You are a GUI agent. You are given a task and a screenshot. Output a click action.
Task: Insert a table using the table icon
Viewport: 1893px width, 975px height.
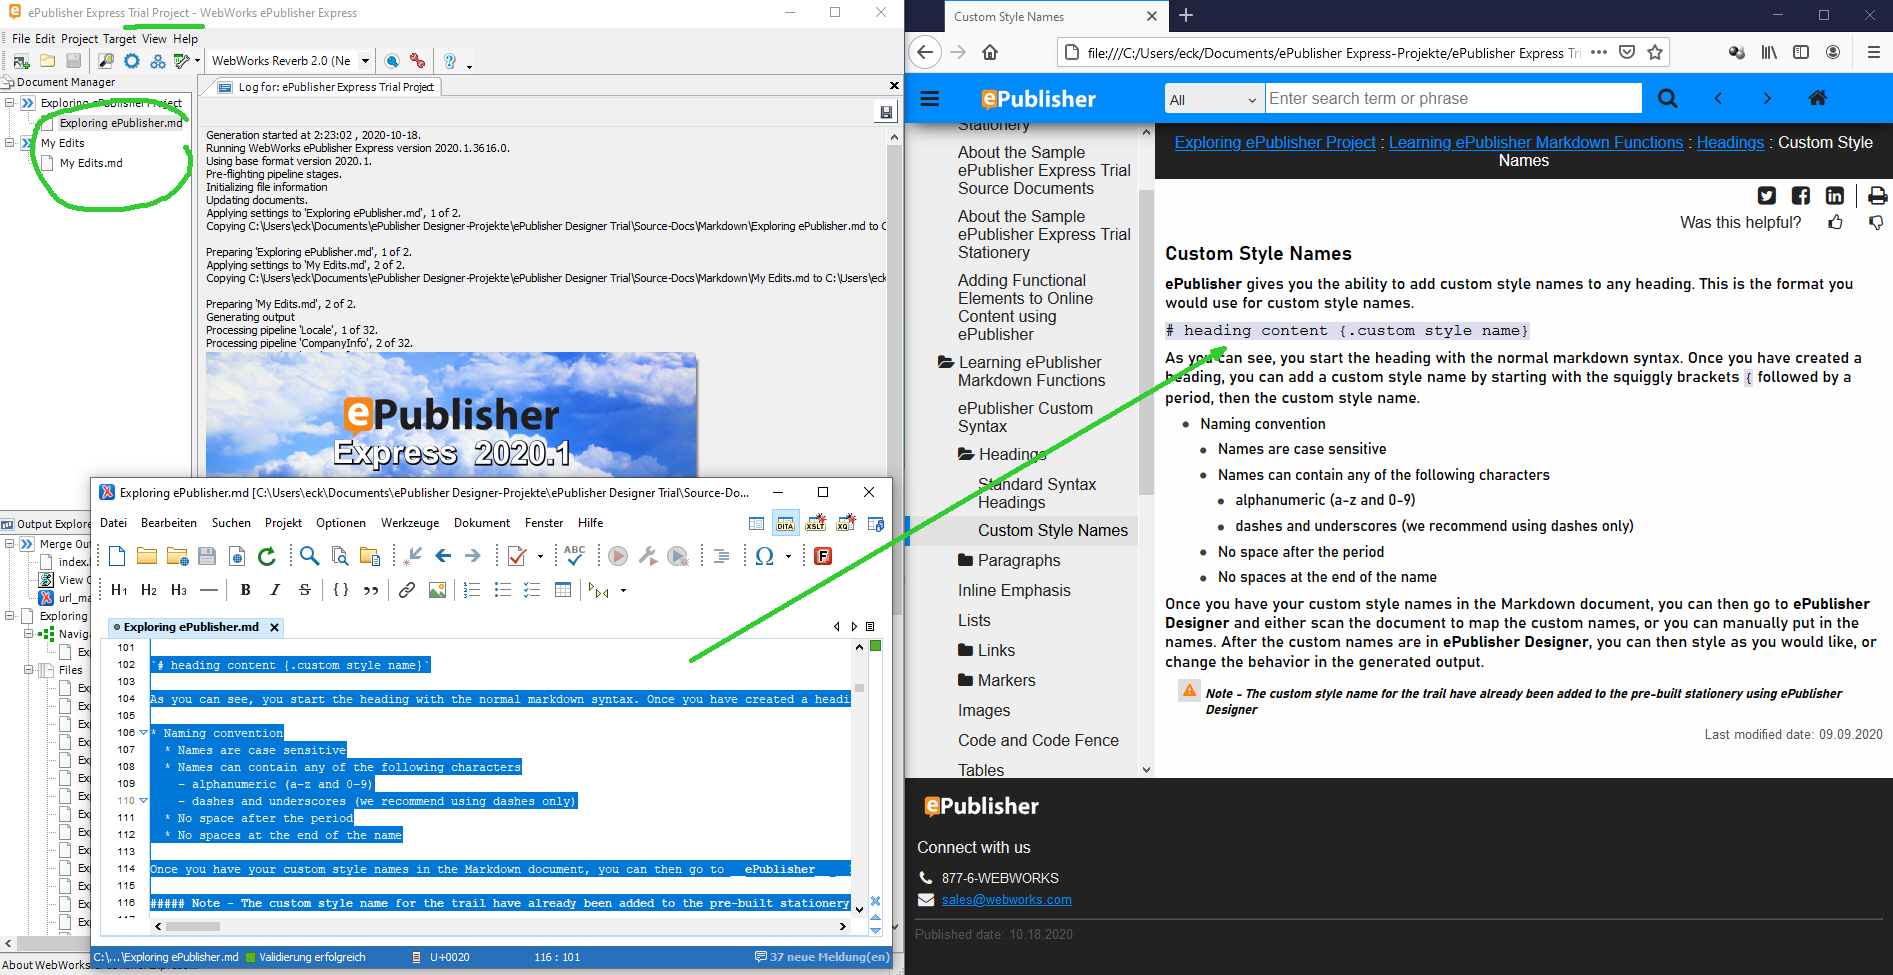[563, 590]
